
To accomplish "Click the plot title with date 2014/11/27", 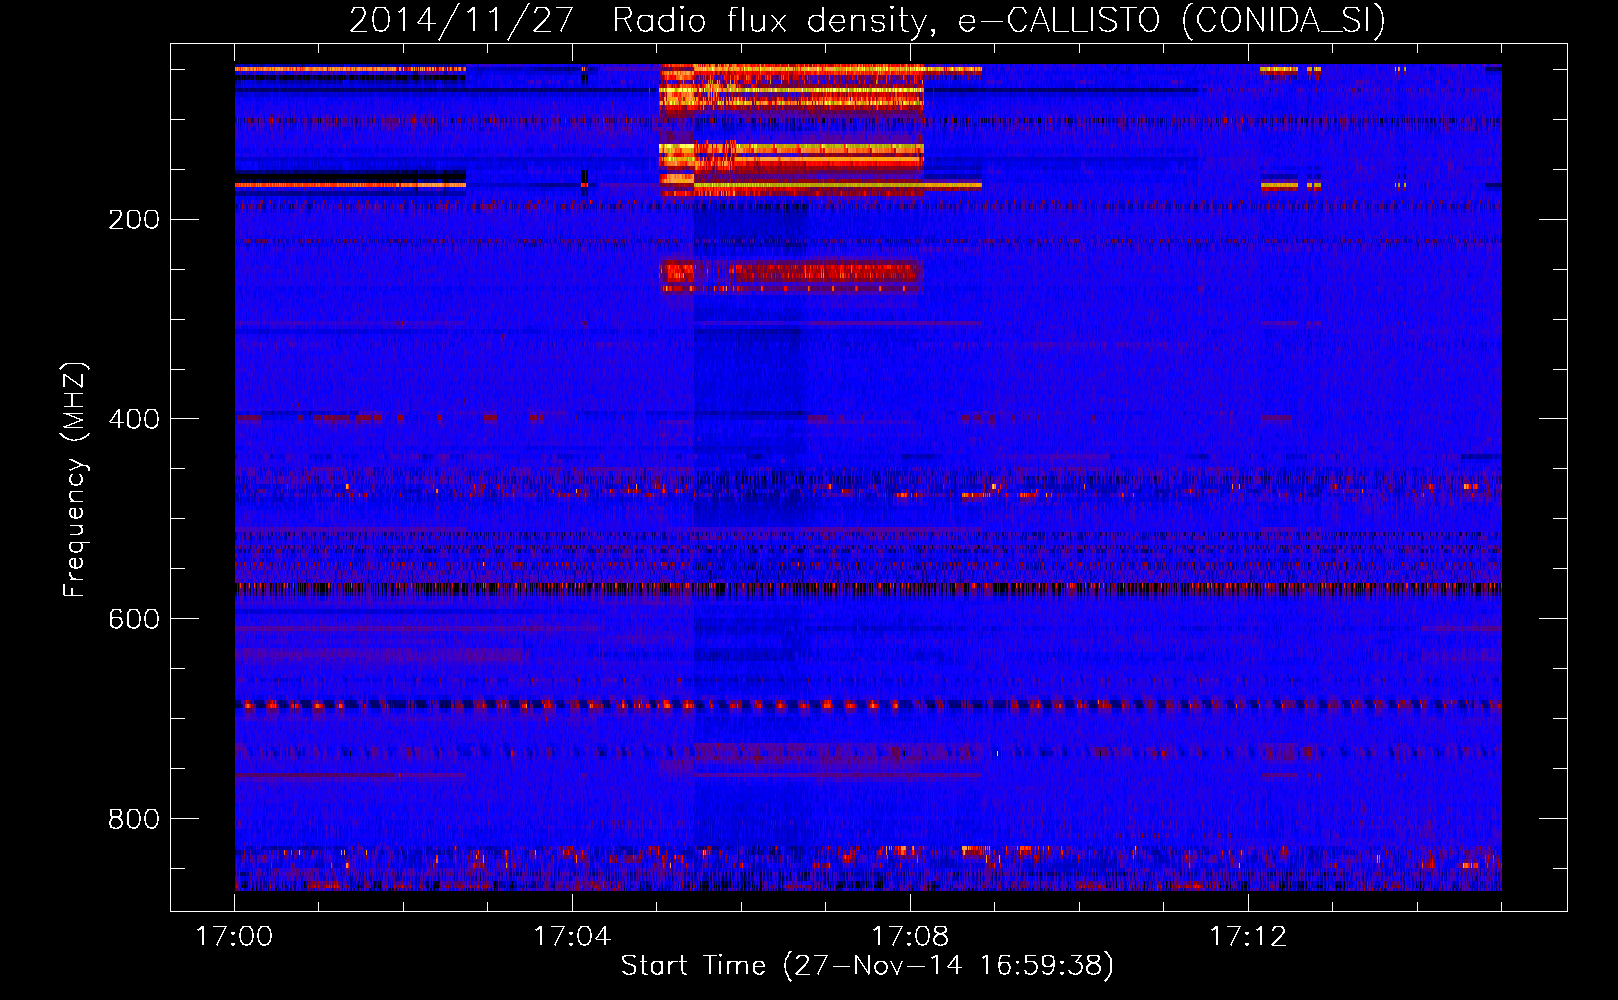I will (x=868, y=21).
